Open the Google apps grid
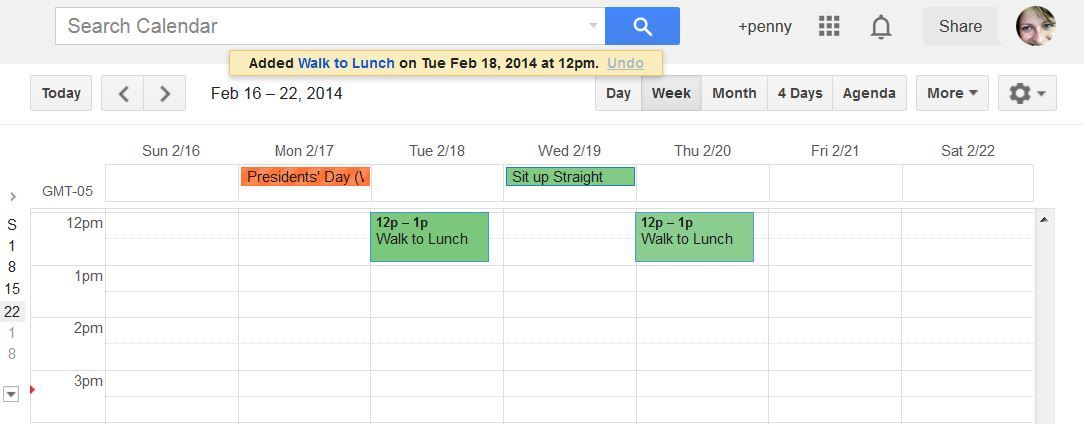Image resolution: width=1084 pixels, height=424 pixels. tap(829, 27)
